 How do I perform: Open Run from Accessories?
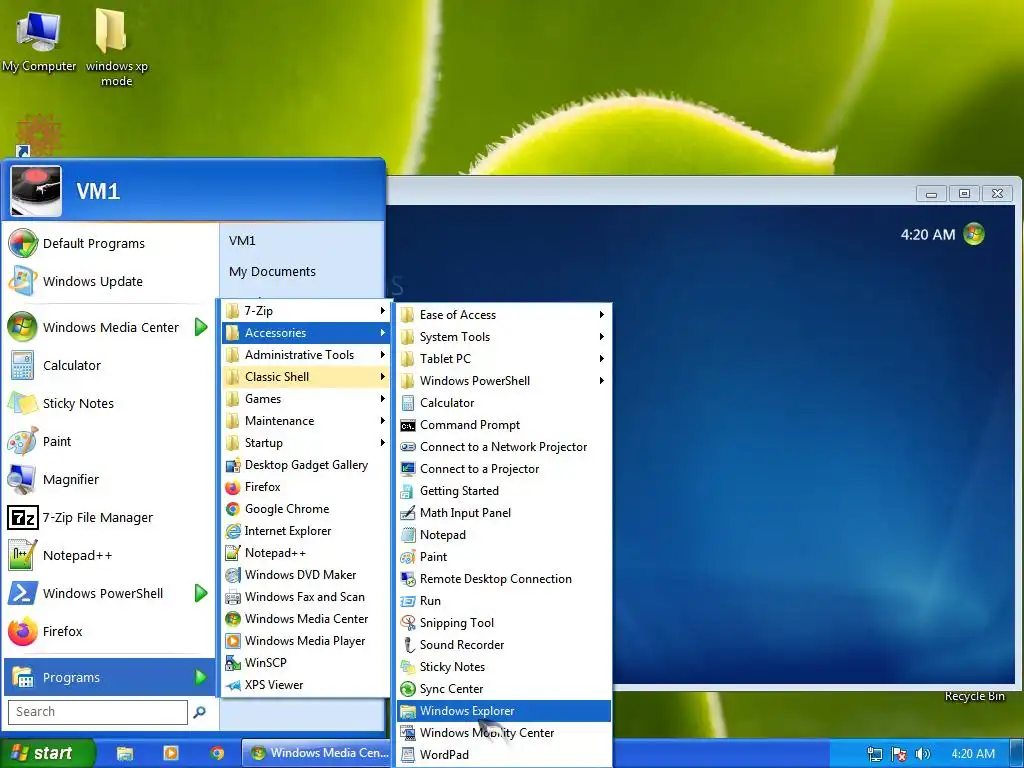coord(504,601)
